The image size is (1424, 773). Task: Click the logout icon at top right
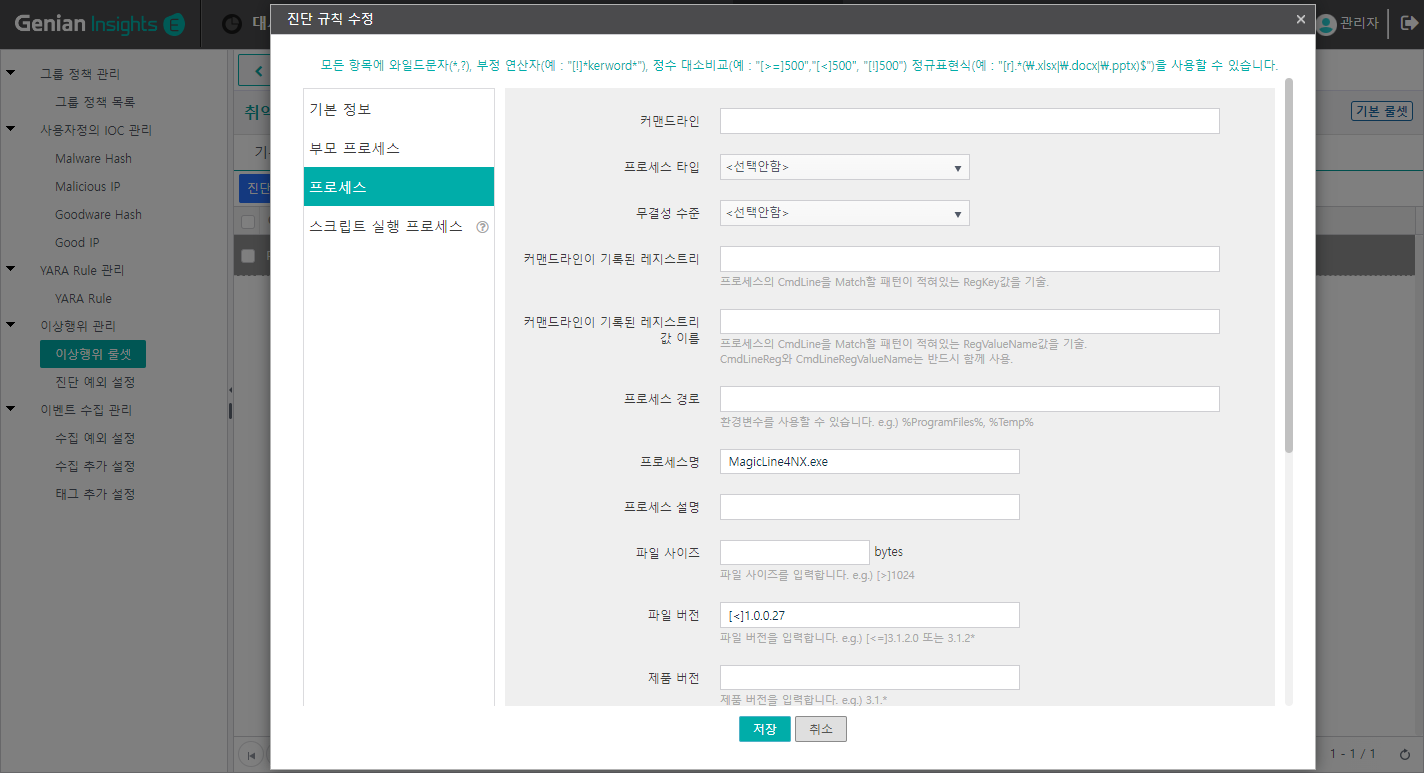coord(1410,23)
